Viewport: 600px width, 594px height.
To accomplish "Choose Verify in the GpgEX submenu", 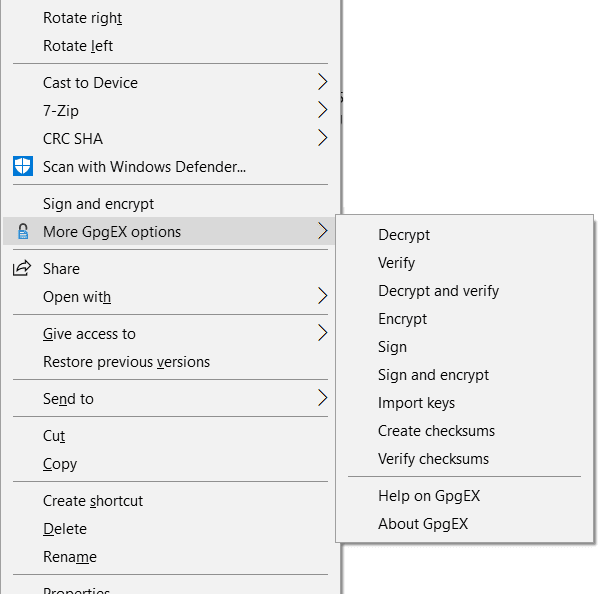I will click(x=397, y=263).
